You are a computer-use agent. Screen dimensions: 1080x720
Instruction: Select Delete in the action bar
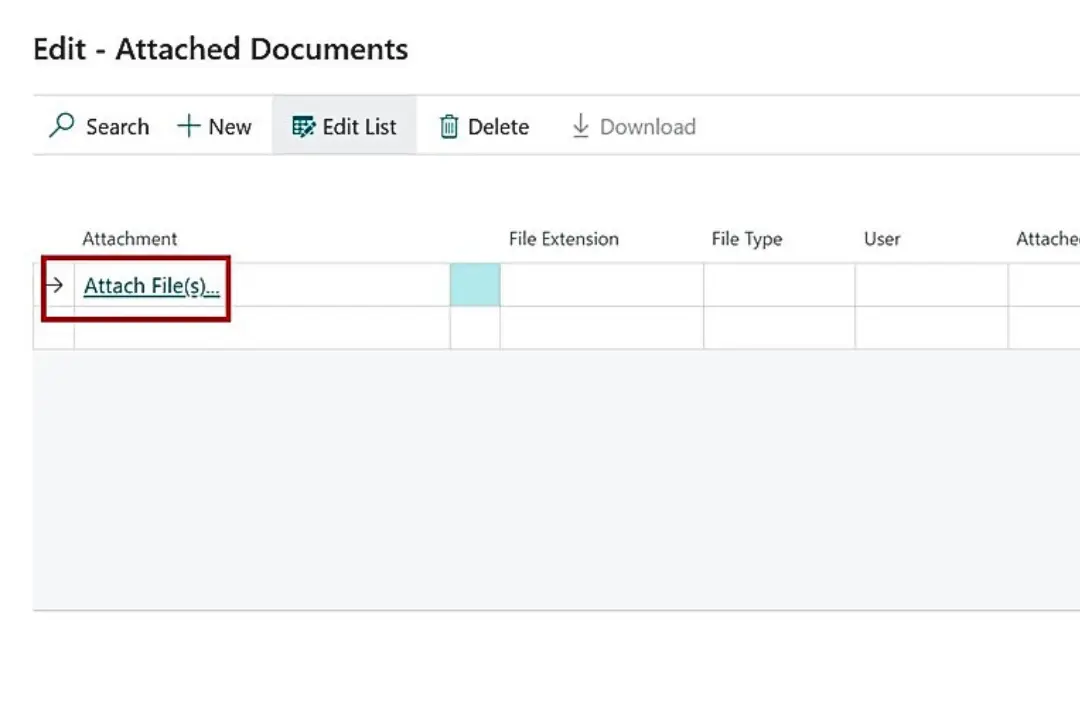tap(485, 126)
